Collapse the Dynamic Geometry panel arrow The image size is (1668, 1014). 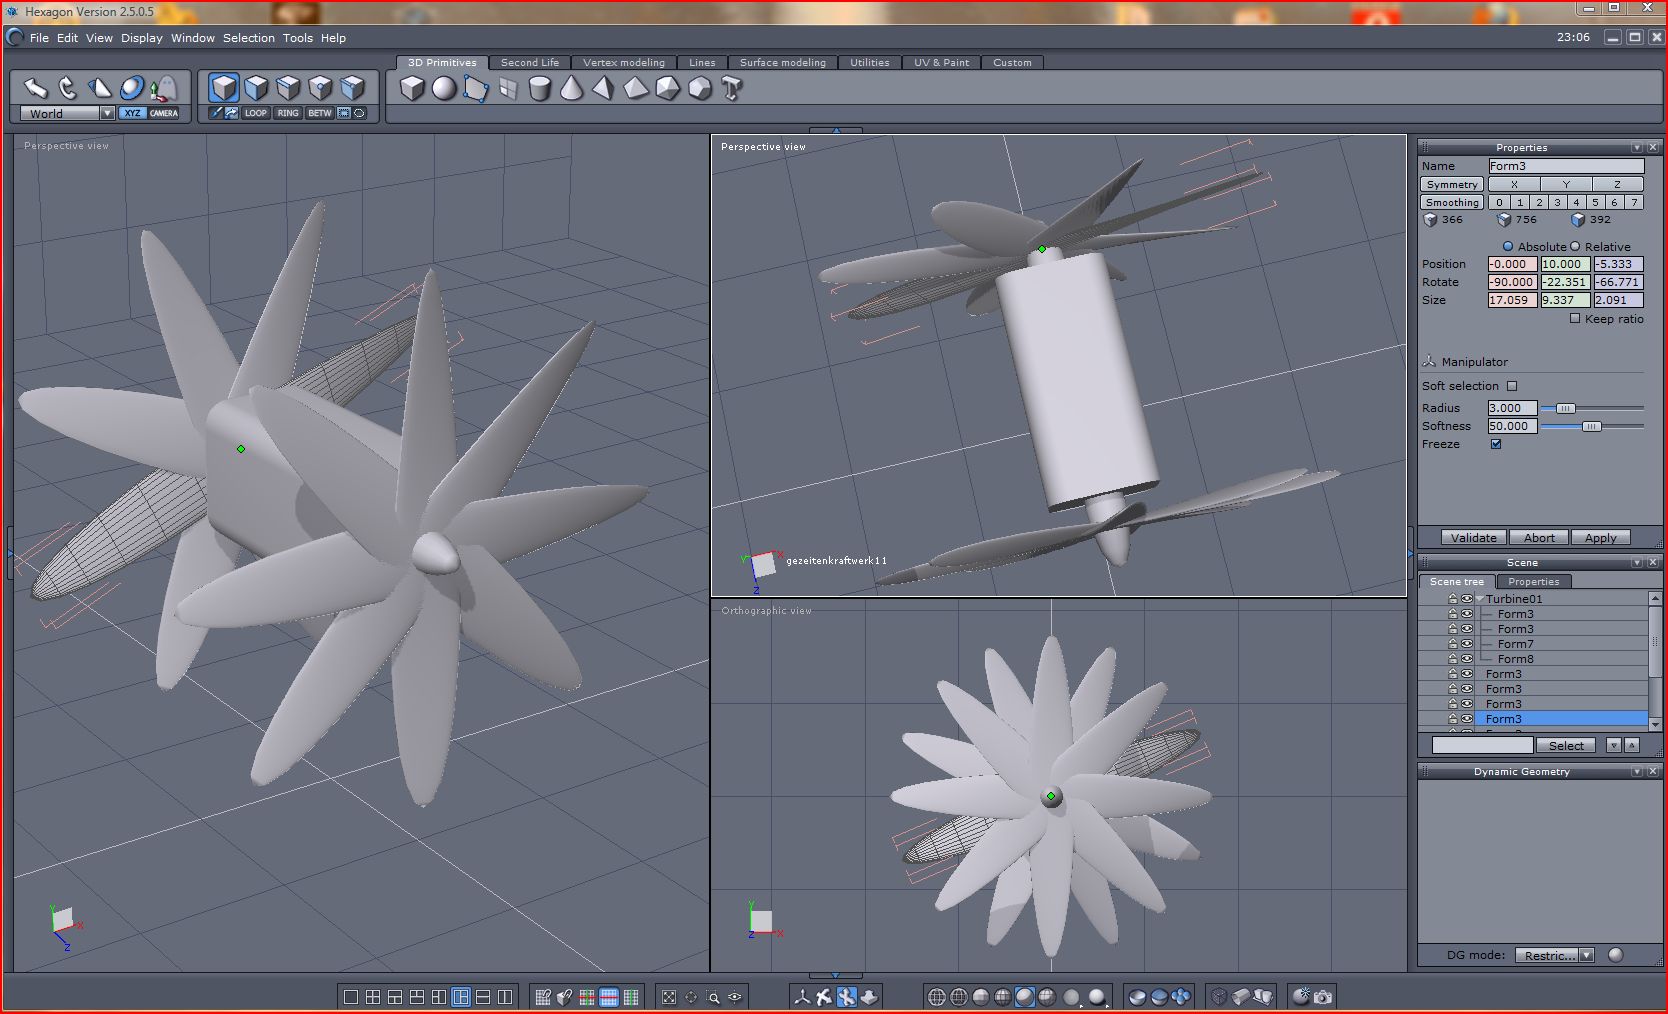click(1637, 772)
